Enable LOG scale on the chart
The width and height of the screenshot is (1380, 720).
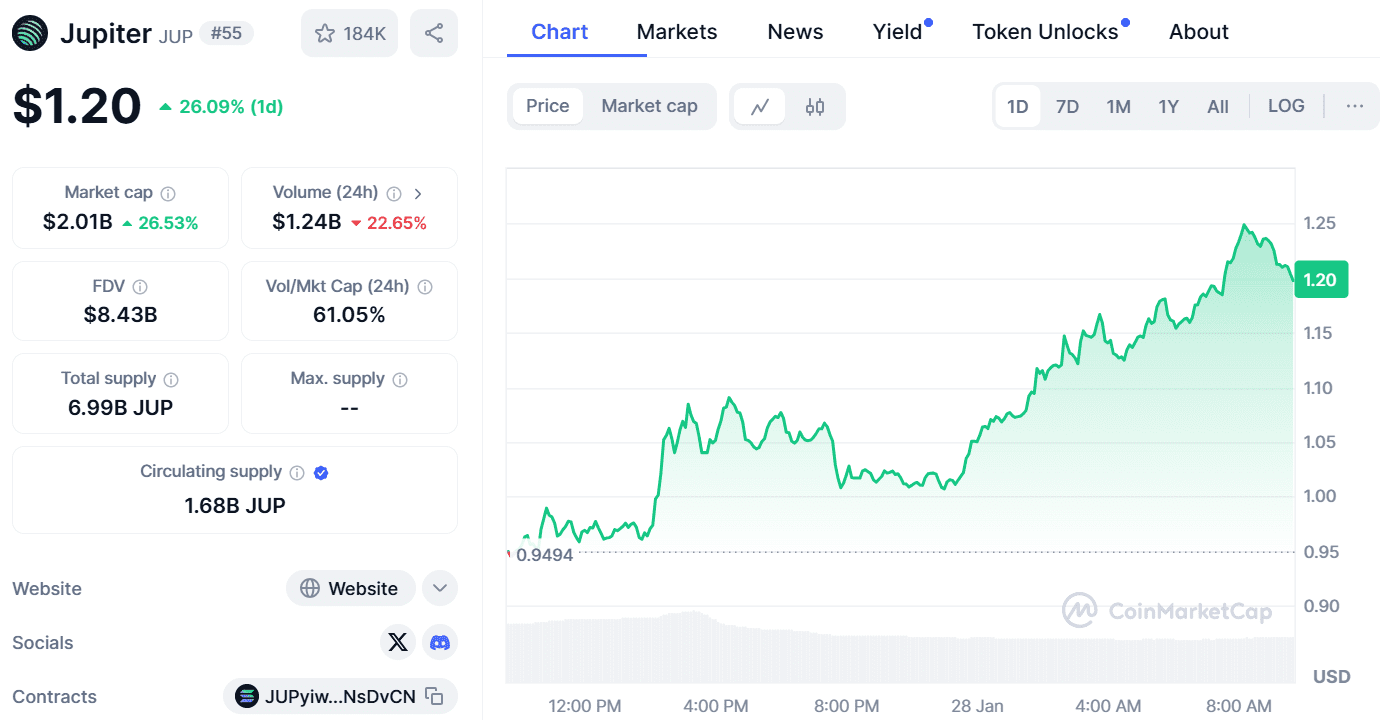click(1286, 105)
